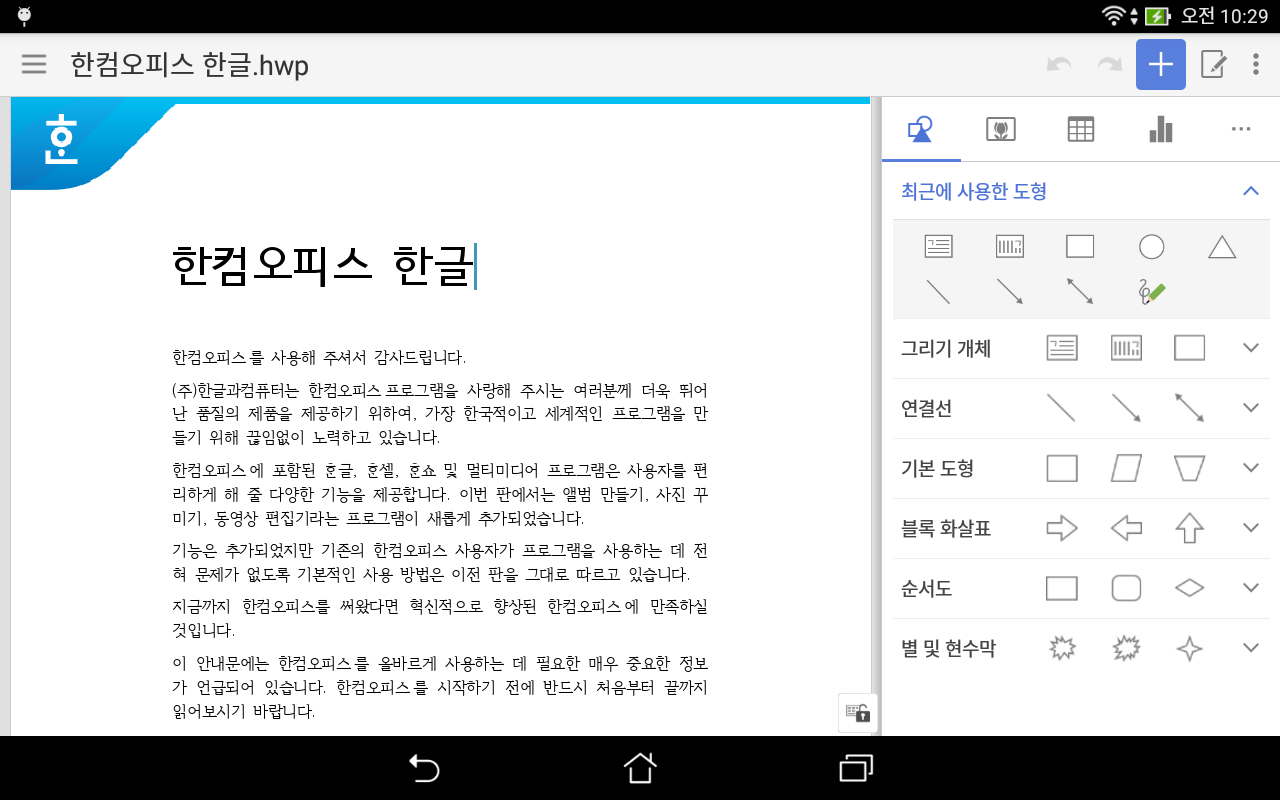Expand the 그리기 개체 category
This screenshot has height=800, width=1280.
pos(1251,348)
